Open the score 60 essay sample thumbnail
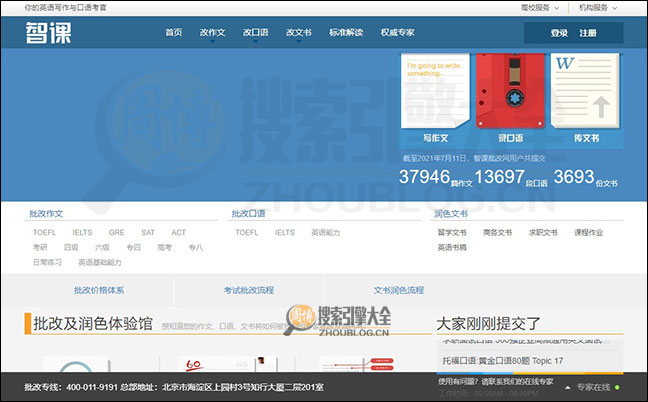The height and width of the screenshot is (402, 648). coord(228,364)
